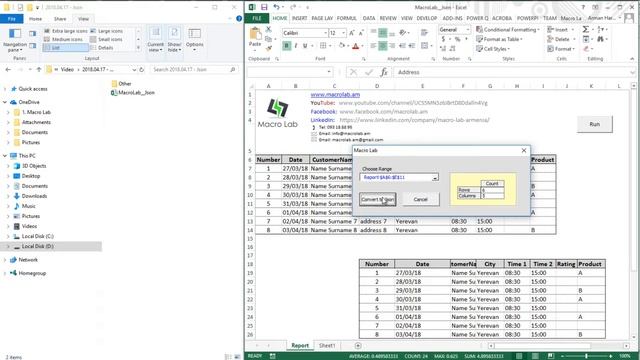
Task: Switch to Sheet1 worksheet tab
Action: coord(327,346)
